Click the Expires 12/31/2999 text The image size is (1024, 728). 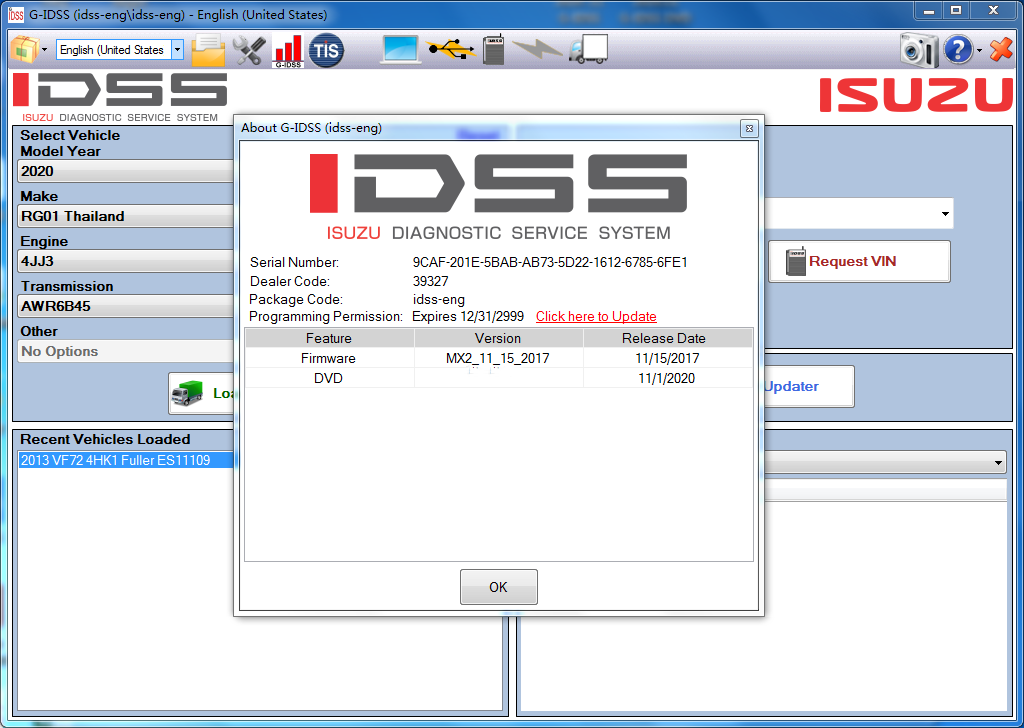click(468, 317)
